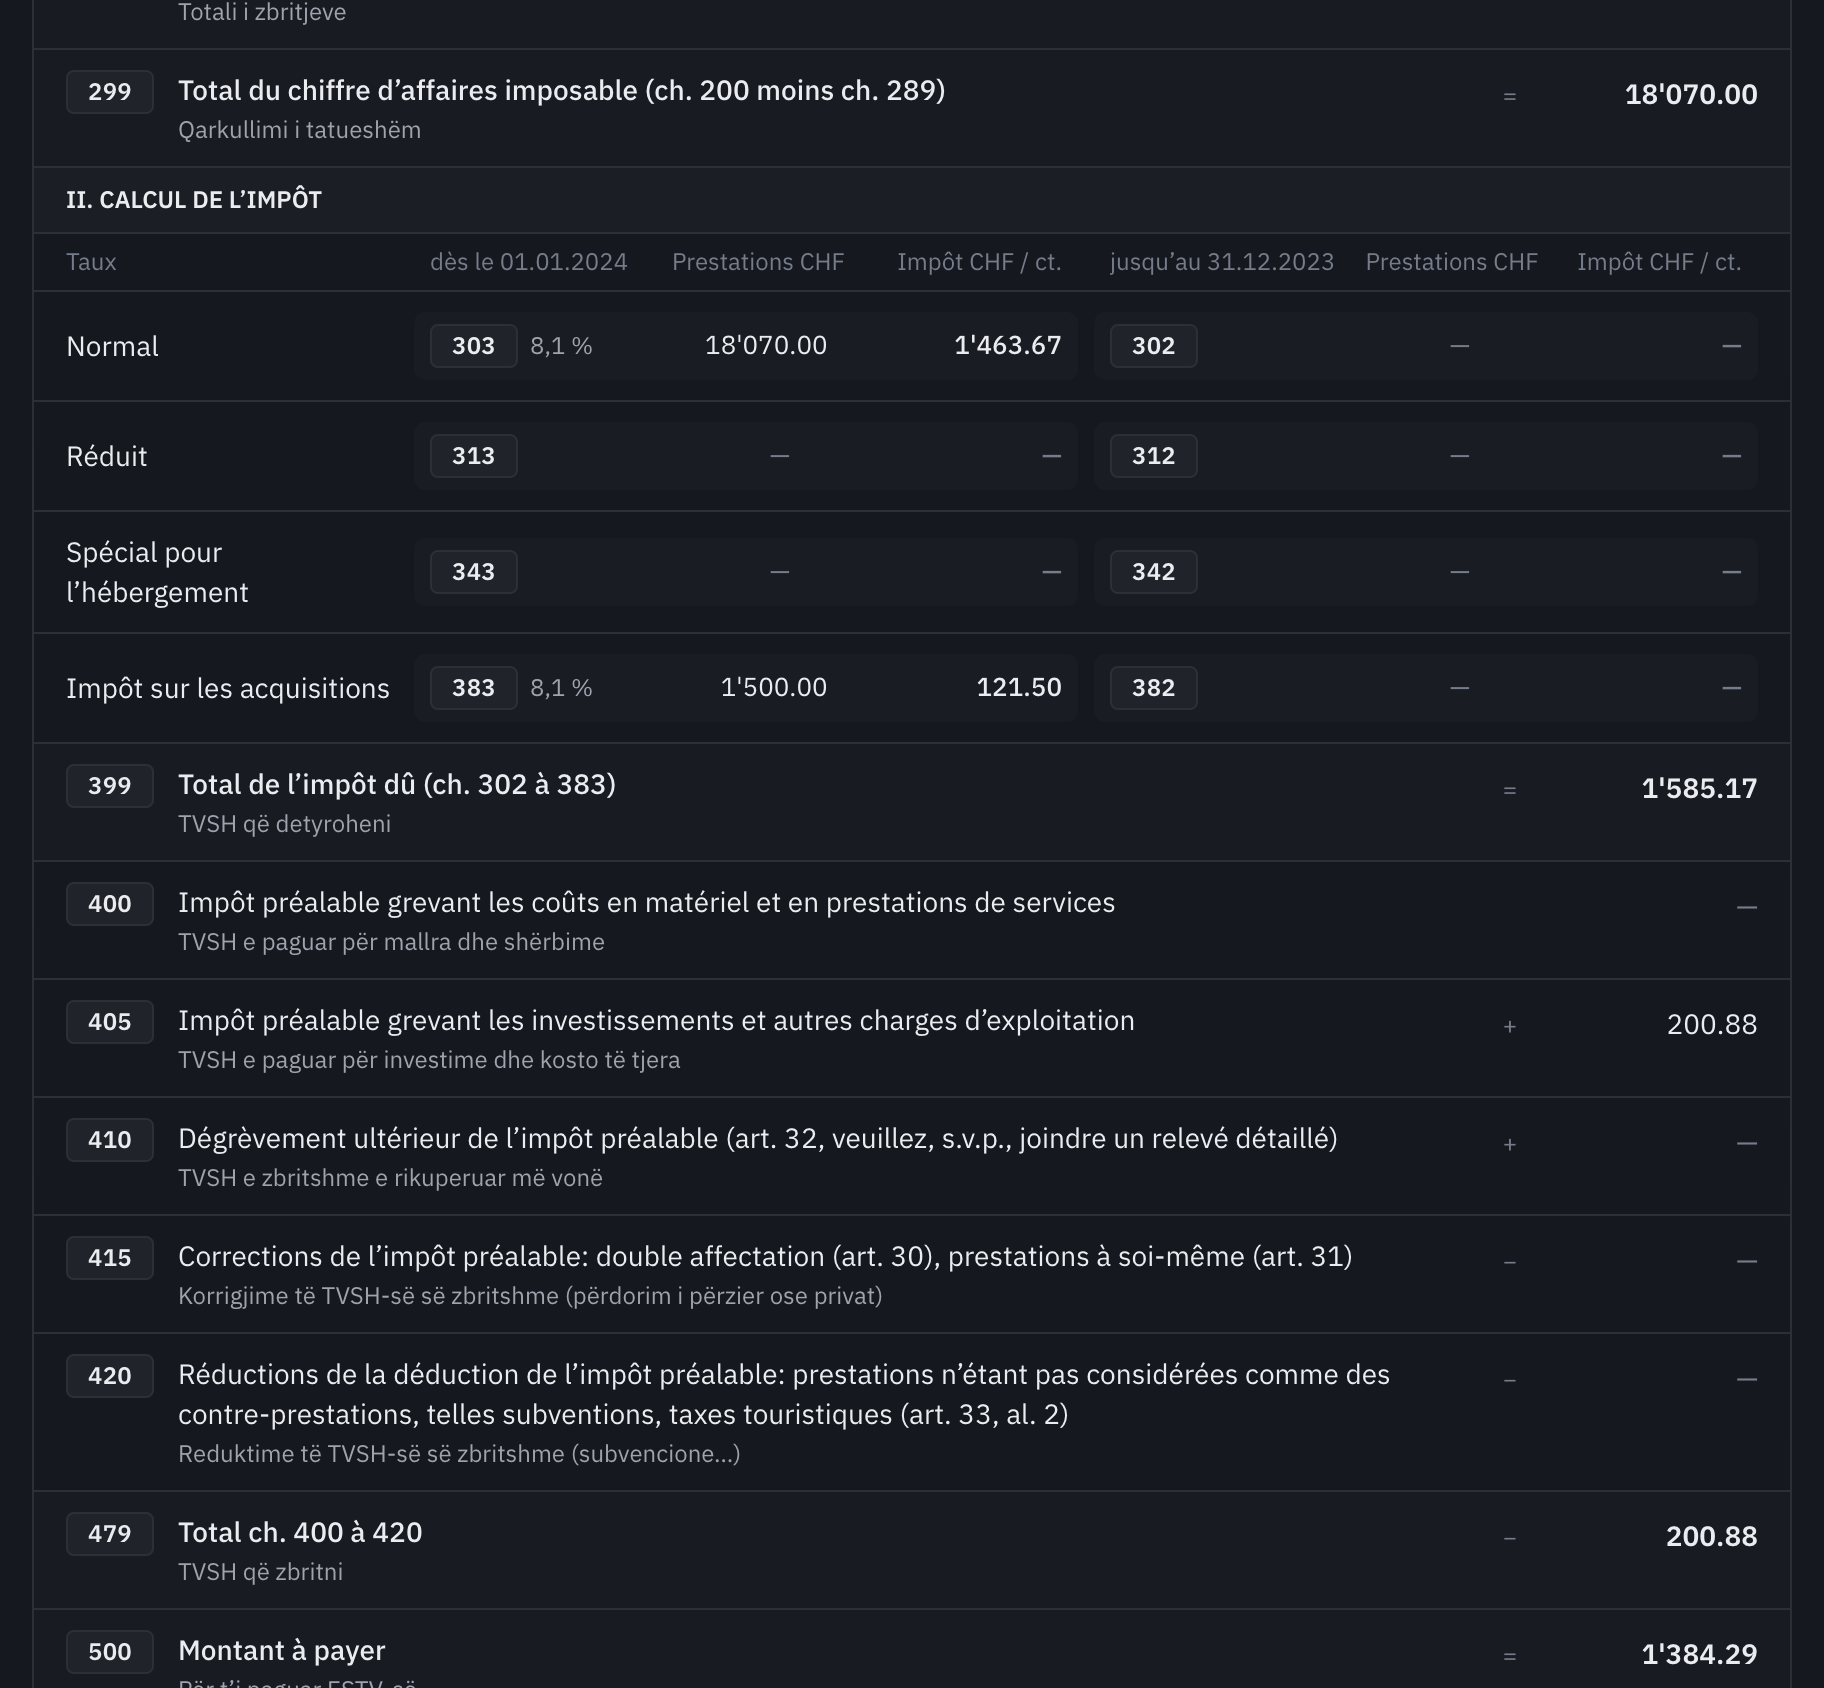The image size is (1824, 1688).
Task: Select the 479 total deductions badge
Action: pos(110,1534)
